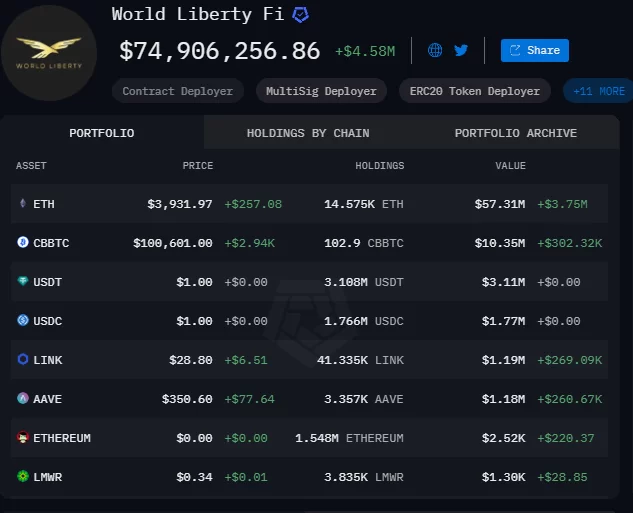
Task: Click the World Liberty logo avatar
Action: [49, 53]
